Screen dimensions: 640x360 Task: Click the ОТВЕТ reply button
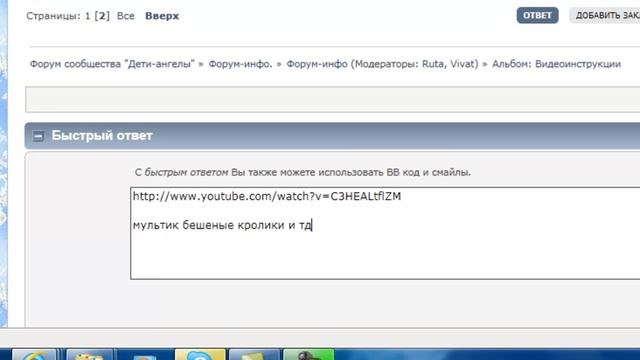[537, 16]
